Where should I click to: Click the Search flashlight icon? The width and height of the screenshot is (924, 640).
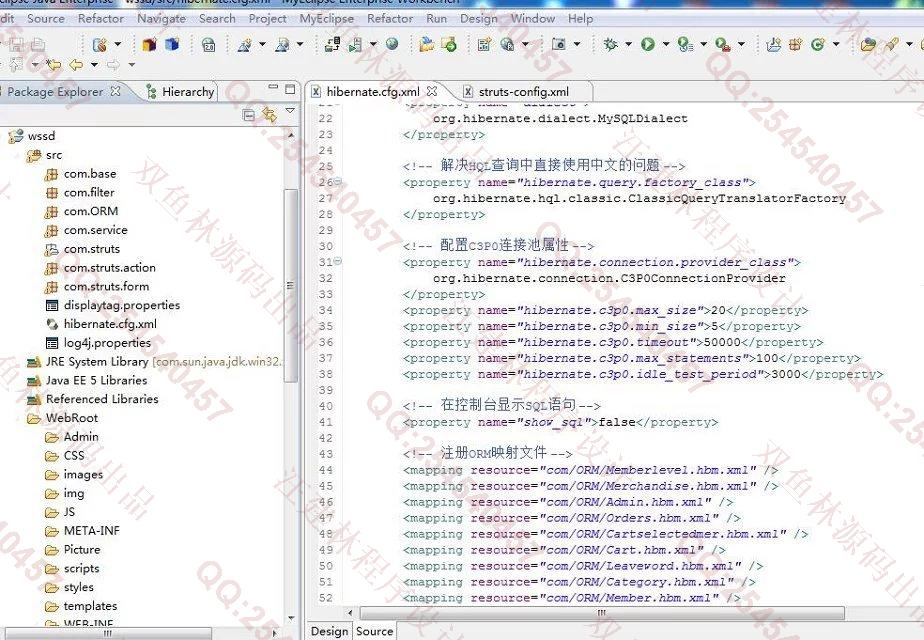click(892, 44)
